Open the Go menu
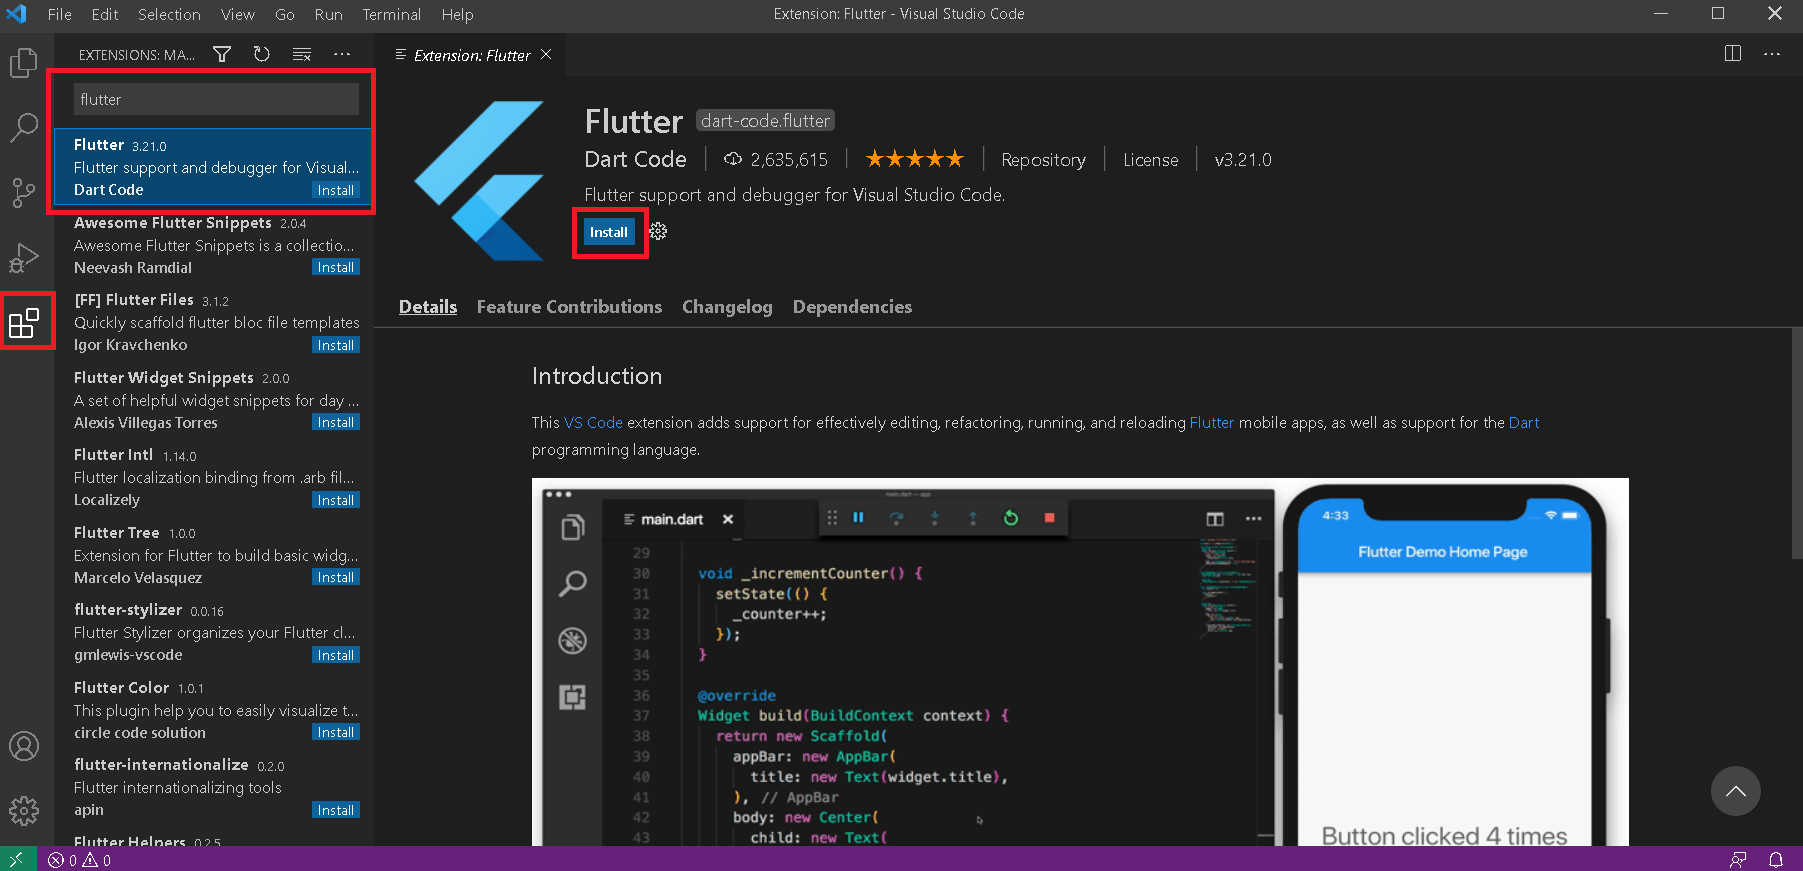The height and width of the screenshot is (871, 1803). pyautogui.click(x=285, y=14)
